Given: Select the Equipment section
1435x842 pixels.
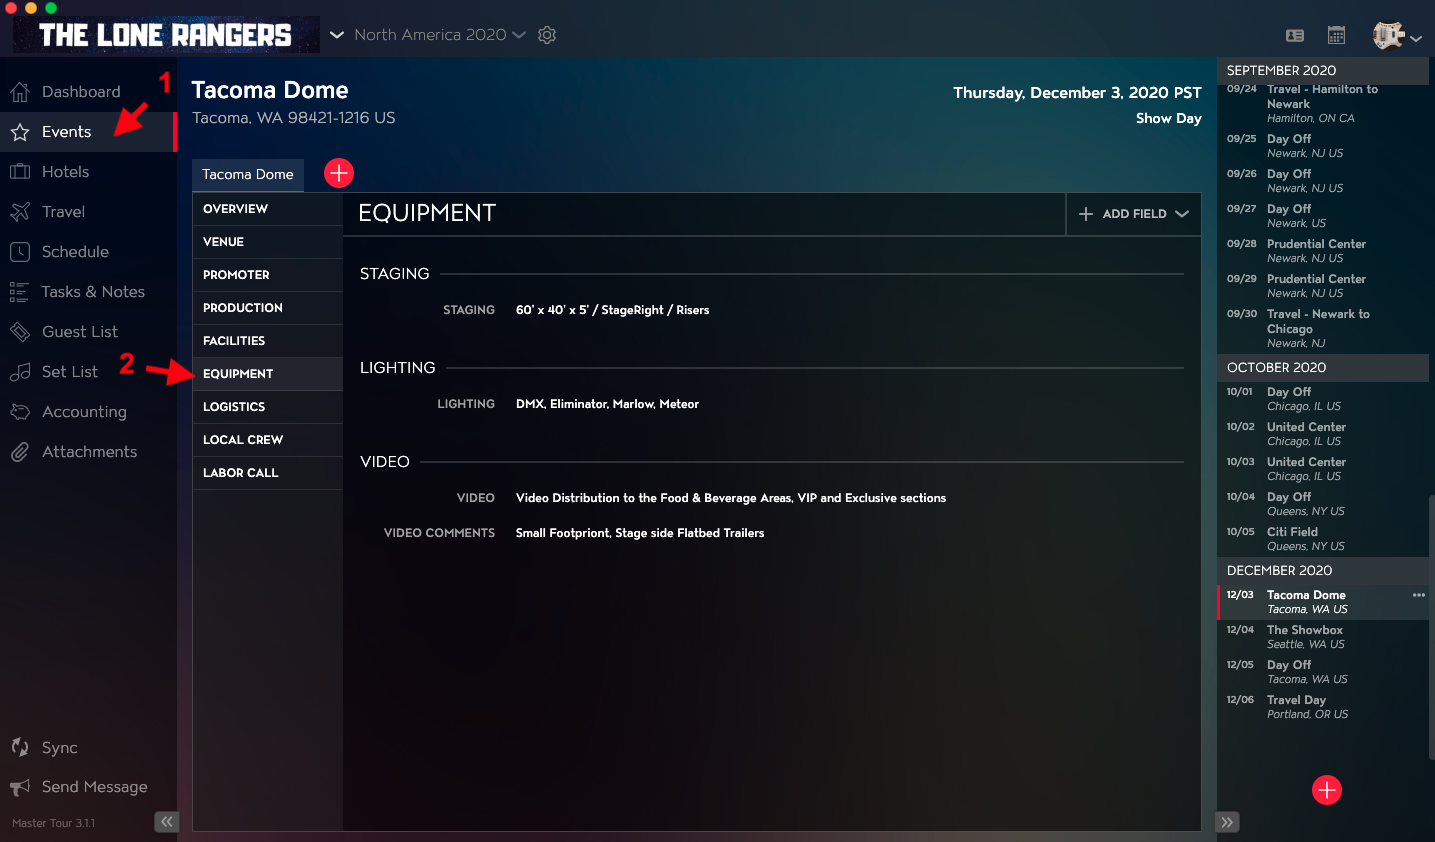Looking at the screenshot, I should pyautogui.click(x=267, y=374).
